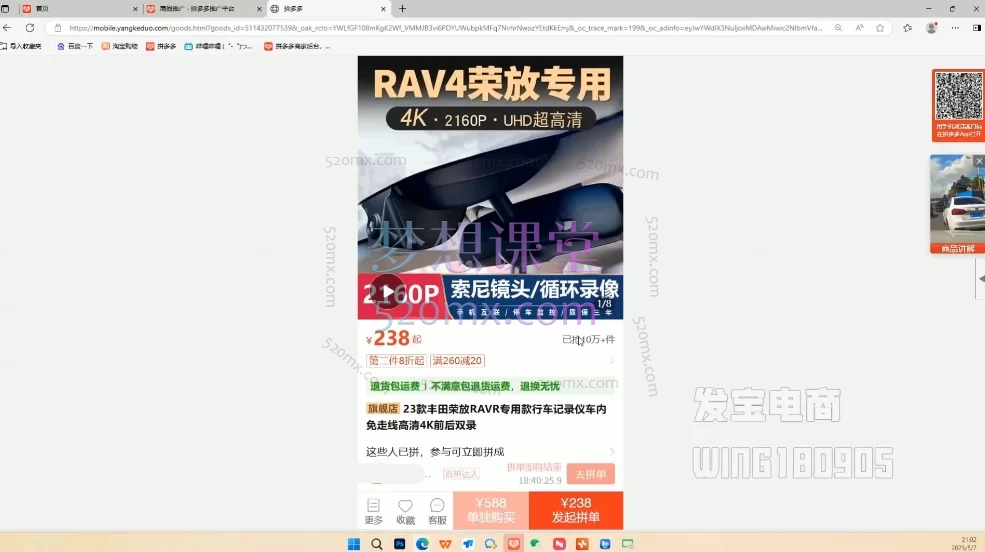Screen dimensions: 985x552
Task: Close the first 首页 tab
Action: pyautogui.click(x=135, y=9)
